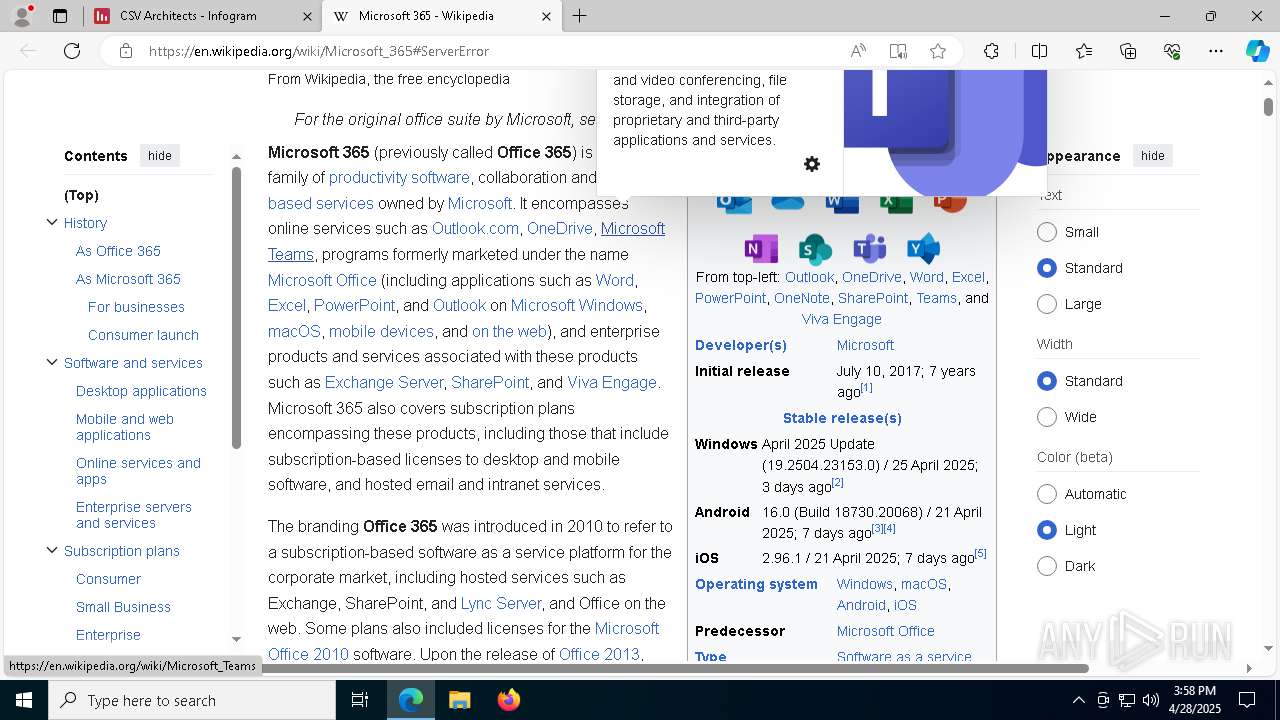The image size is (1280, 720).
Task: Close the Microsoft 365 - Wikipedia tab
Action: pyautogui.click(x=546, y=16)
